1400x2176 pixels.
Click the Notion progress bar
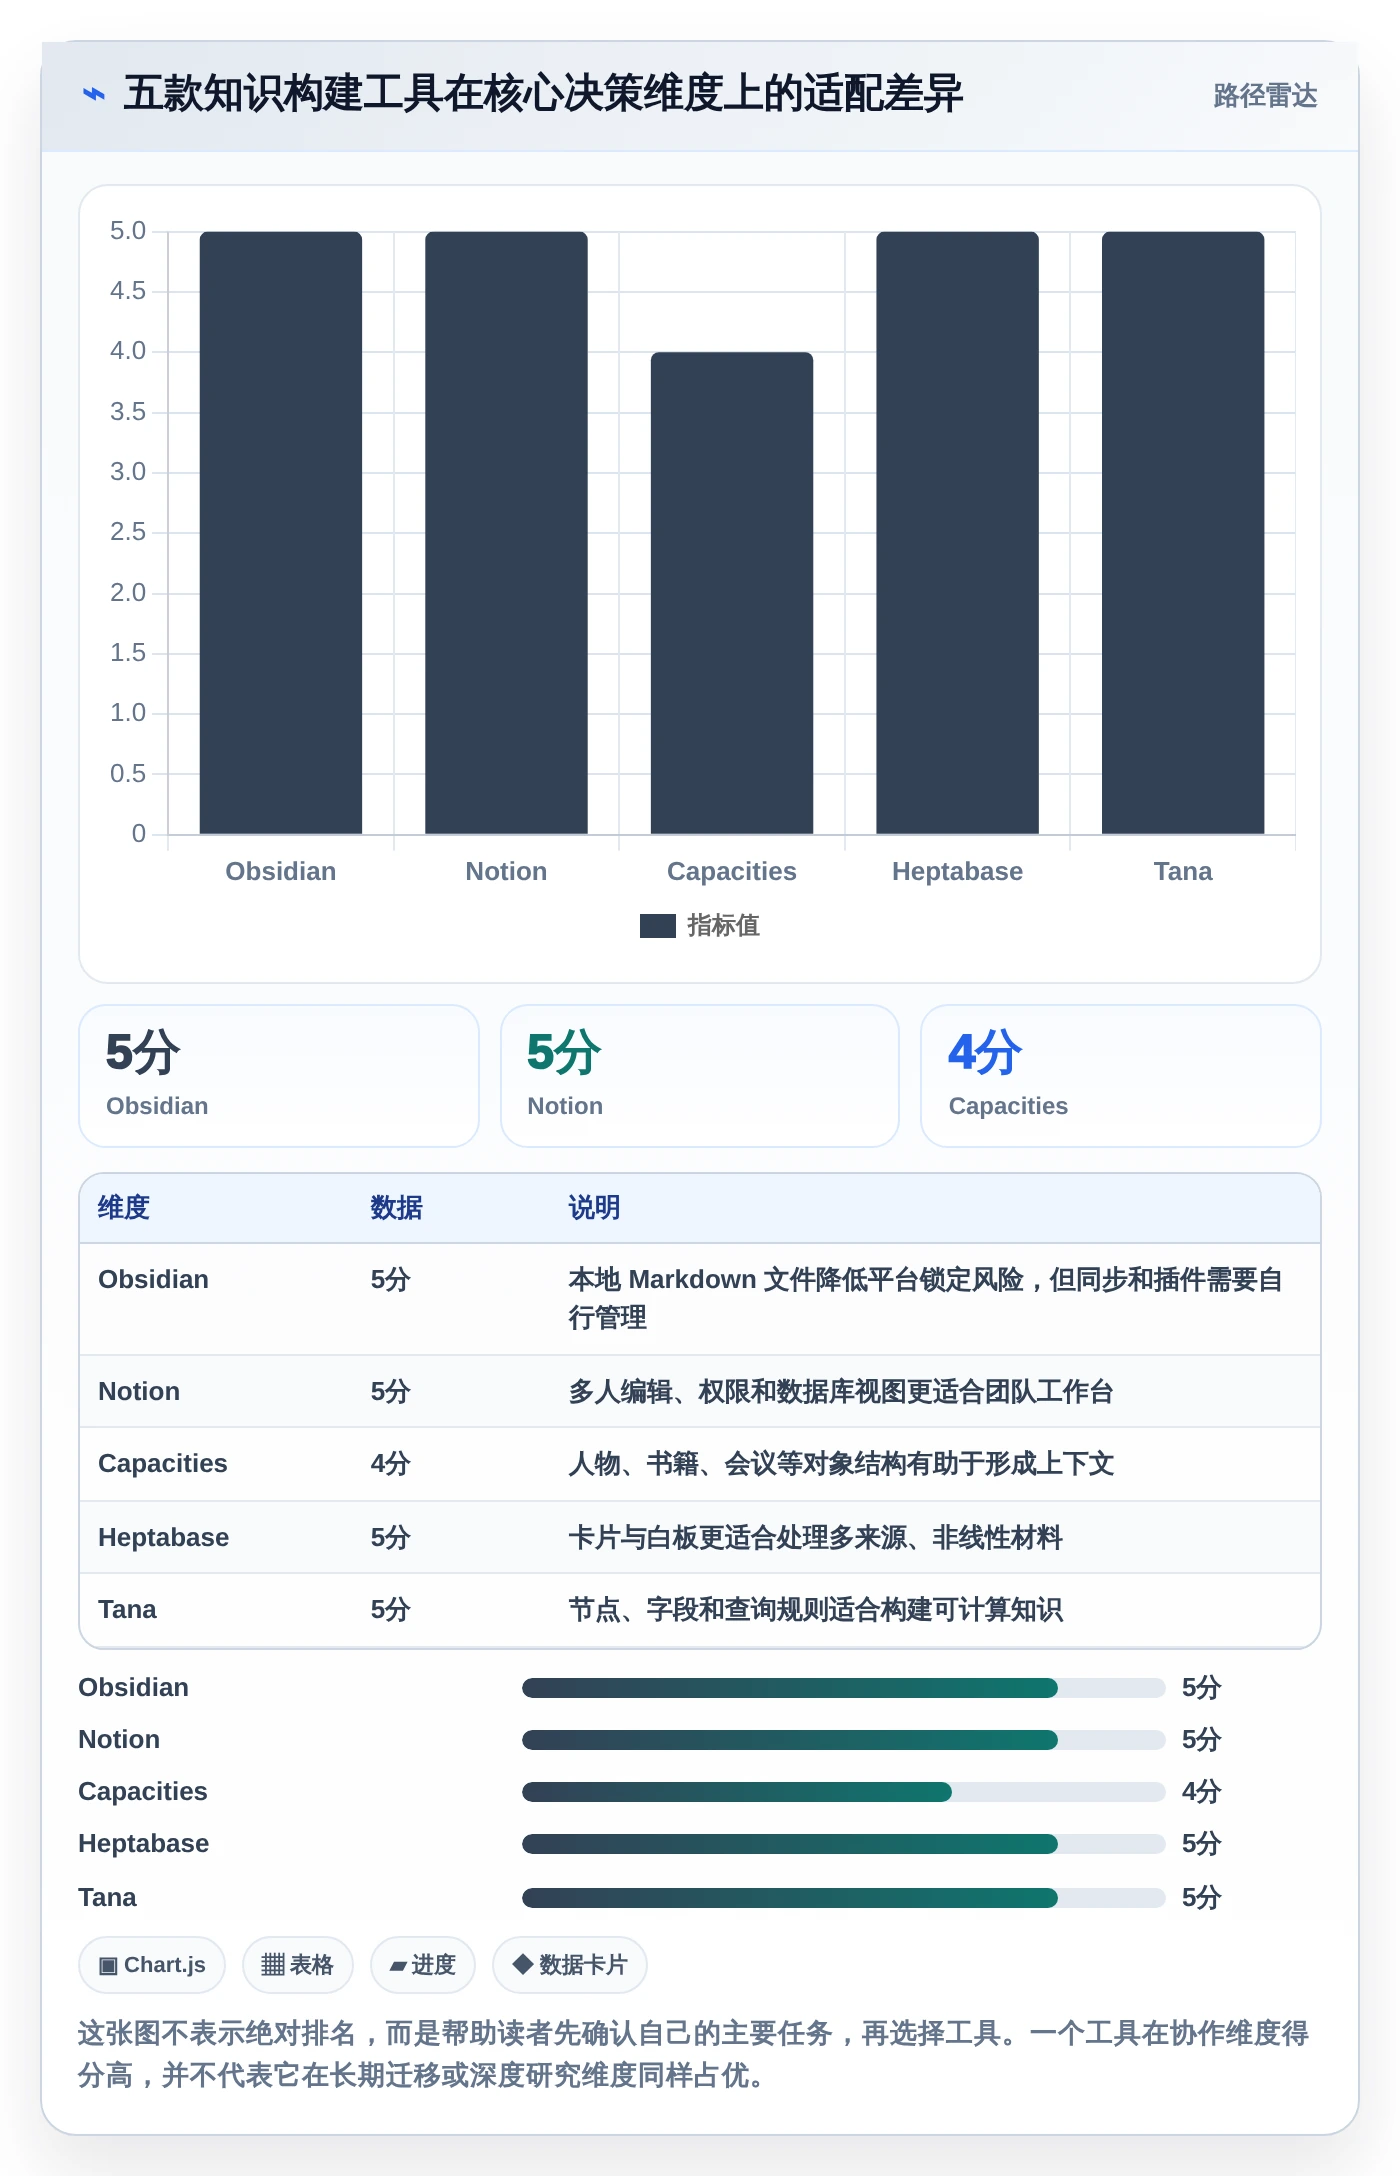tap(843, 1740)
